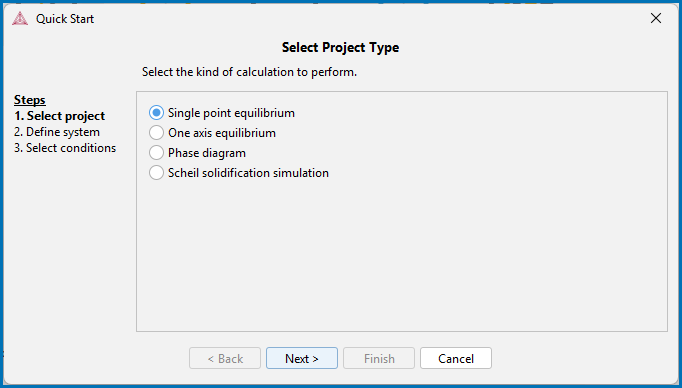The height and width of the screenshot is (388, 682).
Task: Pick the Scheil solidification simulation radio circle
Action: click(x=156, y=173)
